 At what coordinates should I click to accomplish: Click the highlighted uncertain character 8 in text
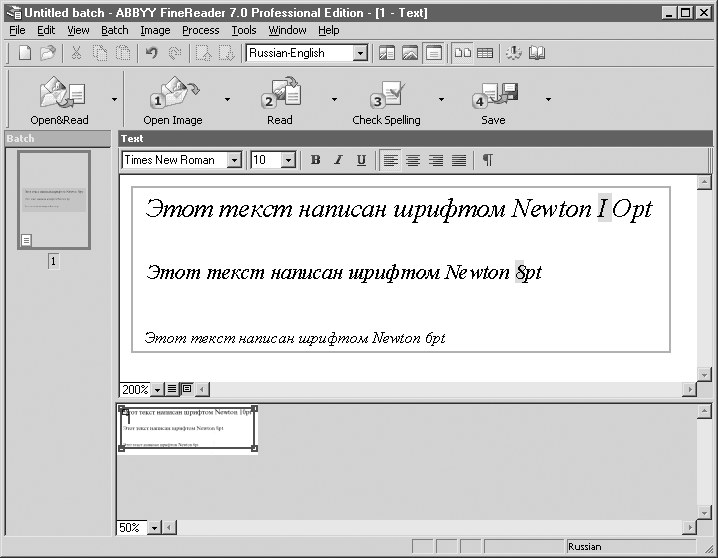(x=519, y=272)
